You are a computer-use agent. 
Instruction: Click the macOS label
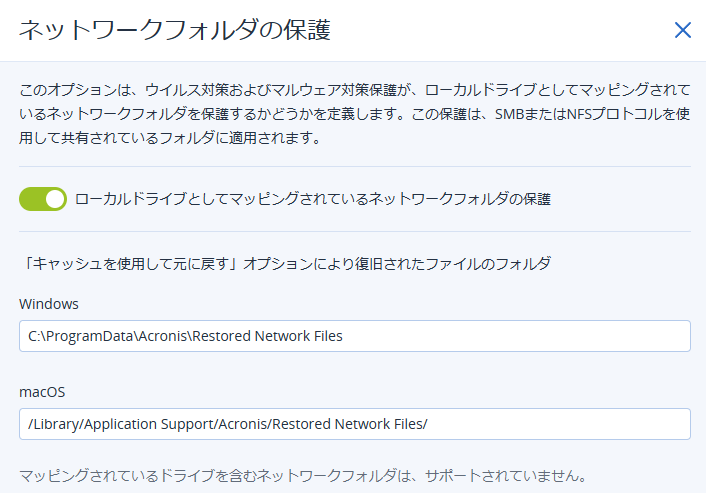42,392
